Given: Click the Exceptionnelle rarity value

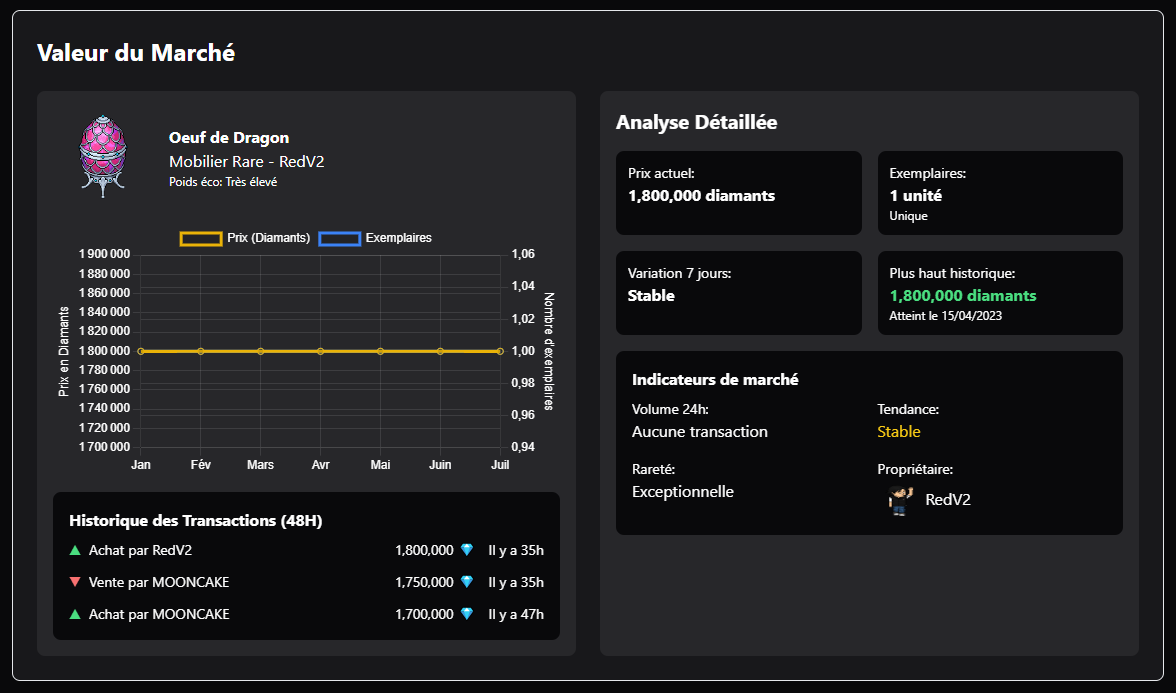Looking at the screenshot, I should point(682,492).
